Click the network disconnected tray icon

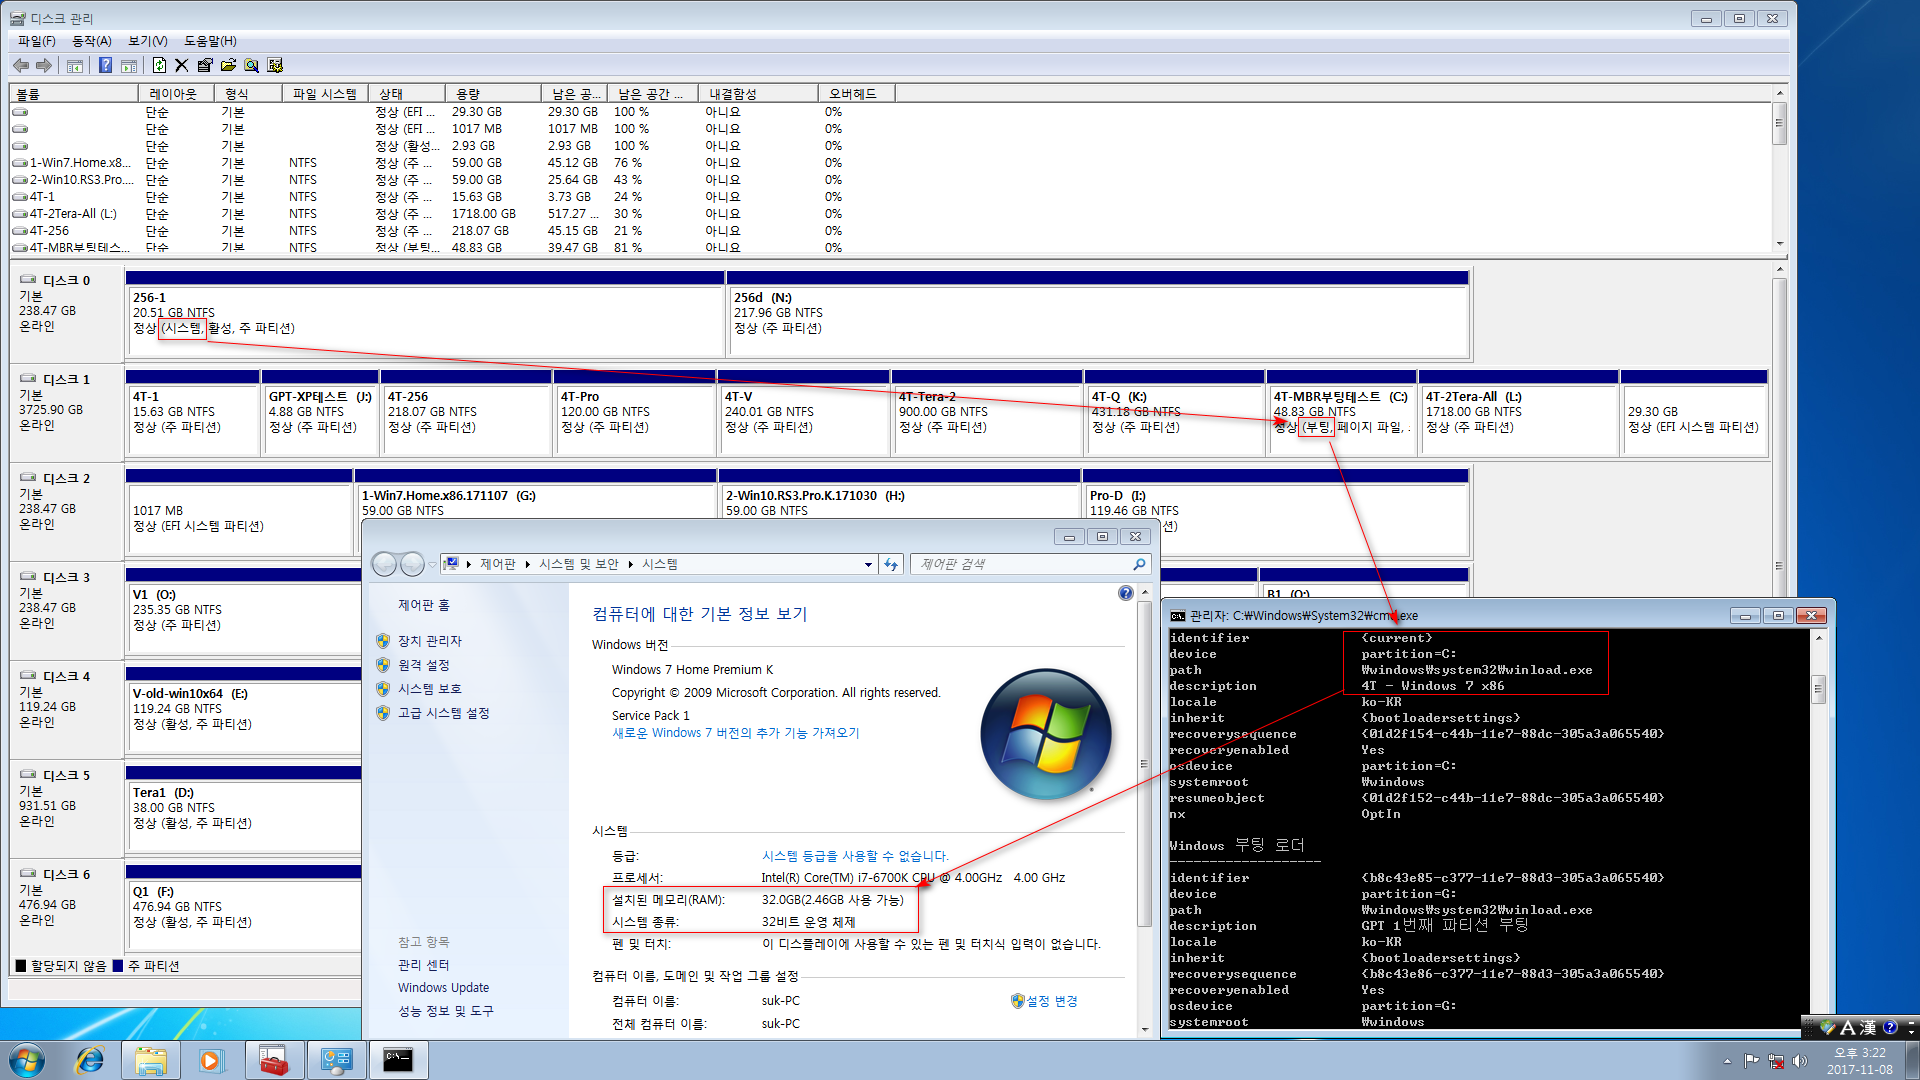[1776, 1061]
